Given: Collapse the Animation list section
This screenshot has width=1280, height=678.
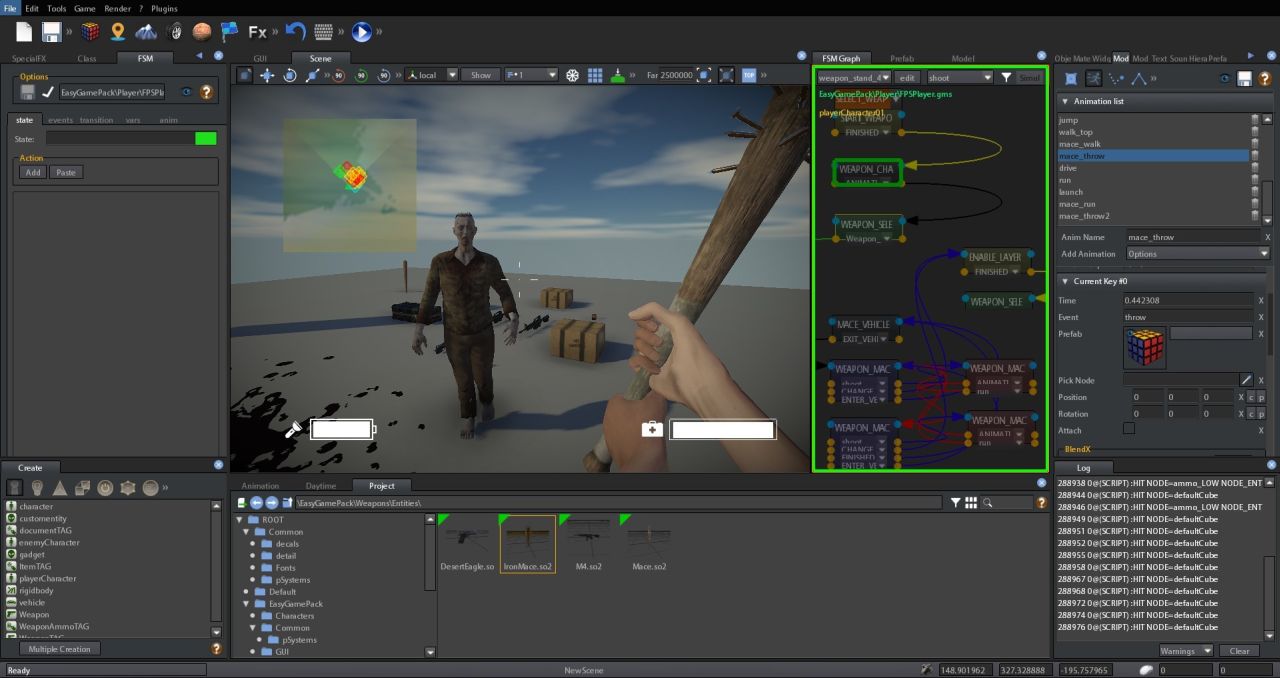Looking at the screenshot, I should pos(1065,101).
